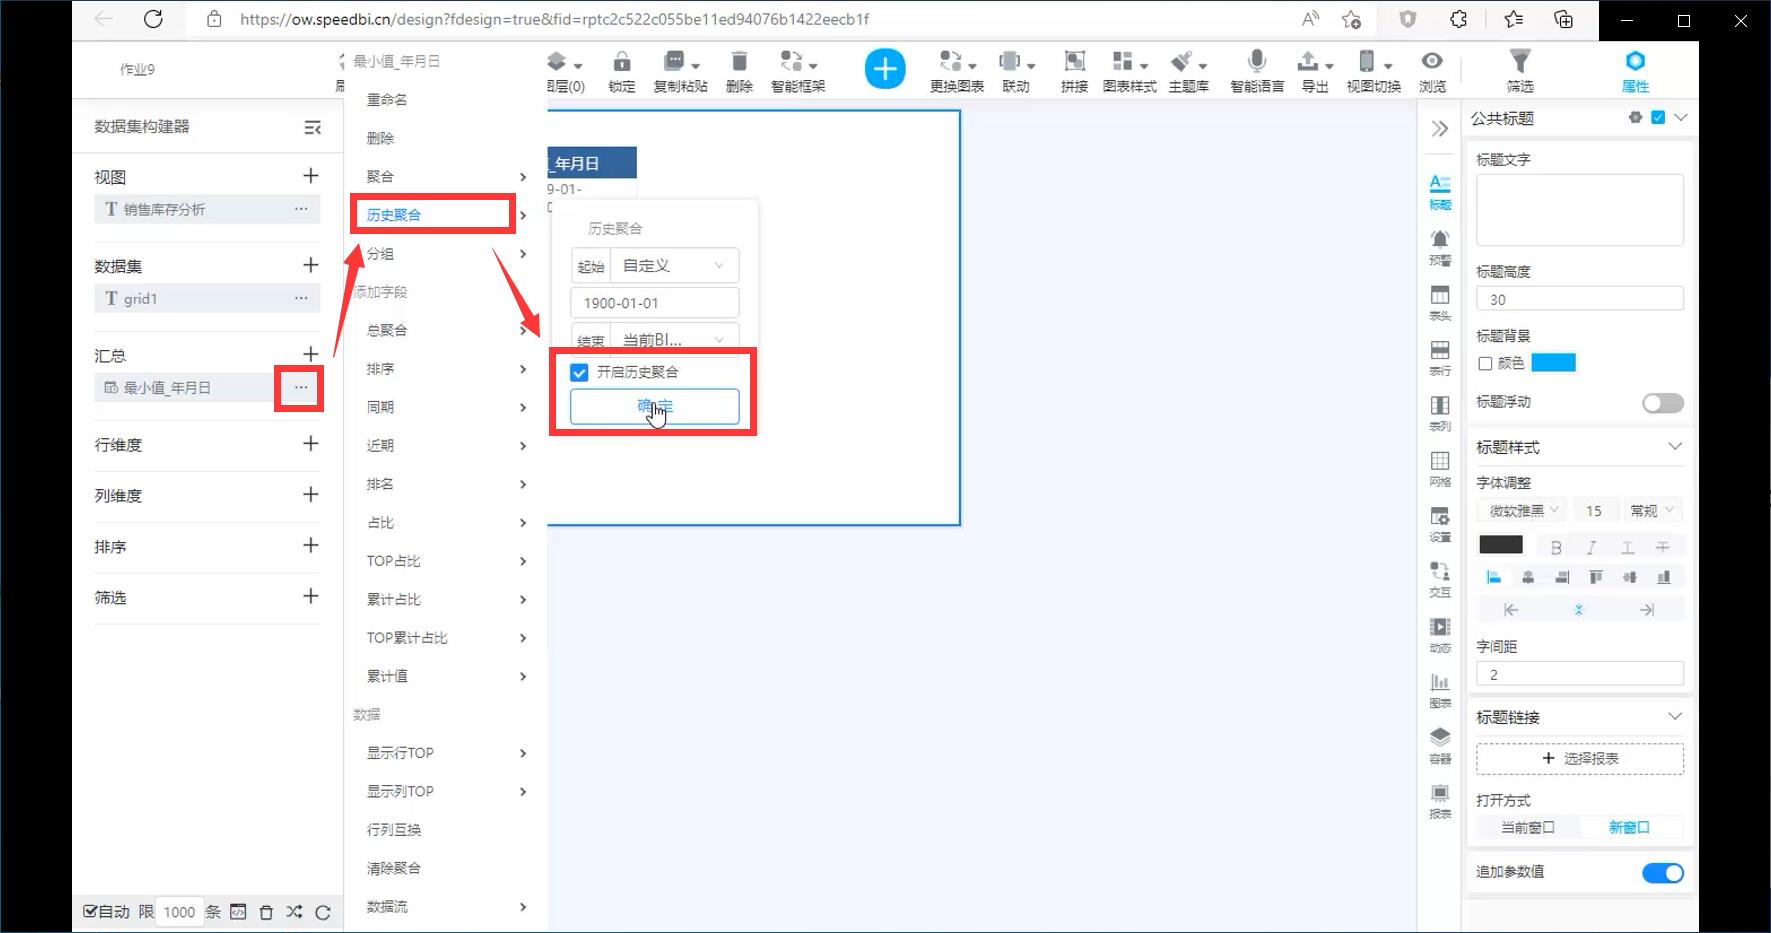Select 新窗口 open mode
This screenshot has width=1771, height=933.
[x=1629, y=827]
